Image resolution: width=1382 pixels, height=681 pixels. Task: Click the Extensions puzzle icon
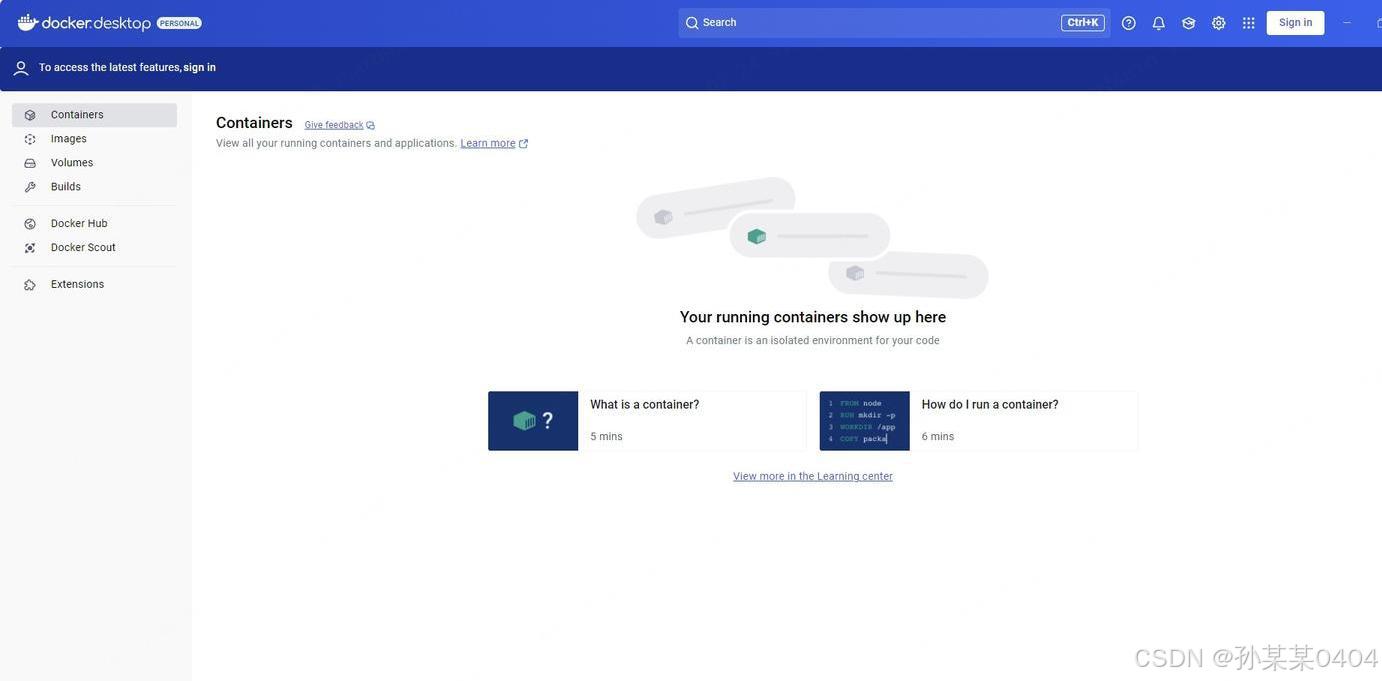30,285
